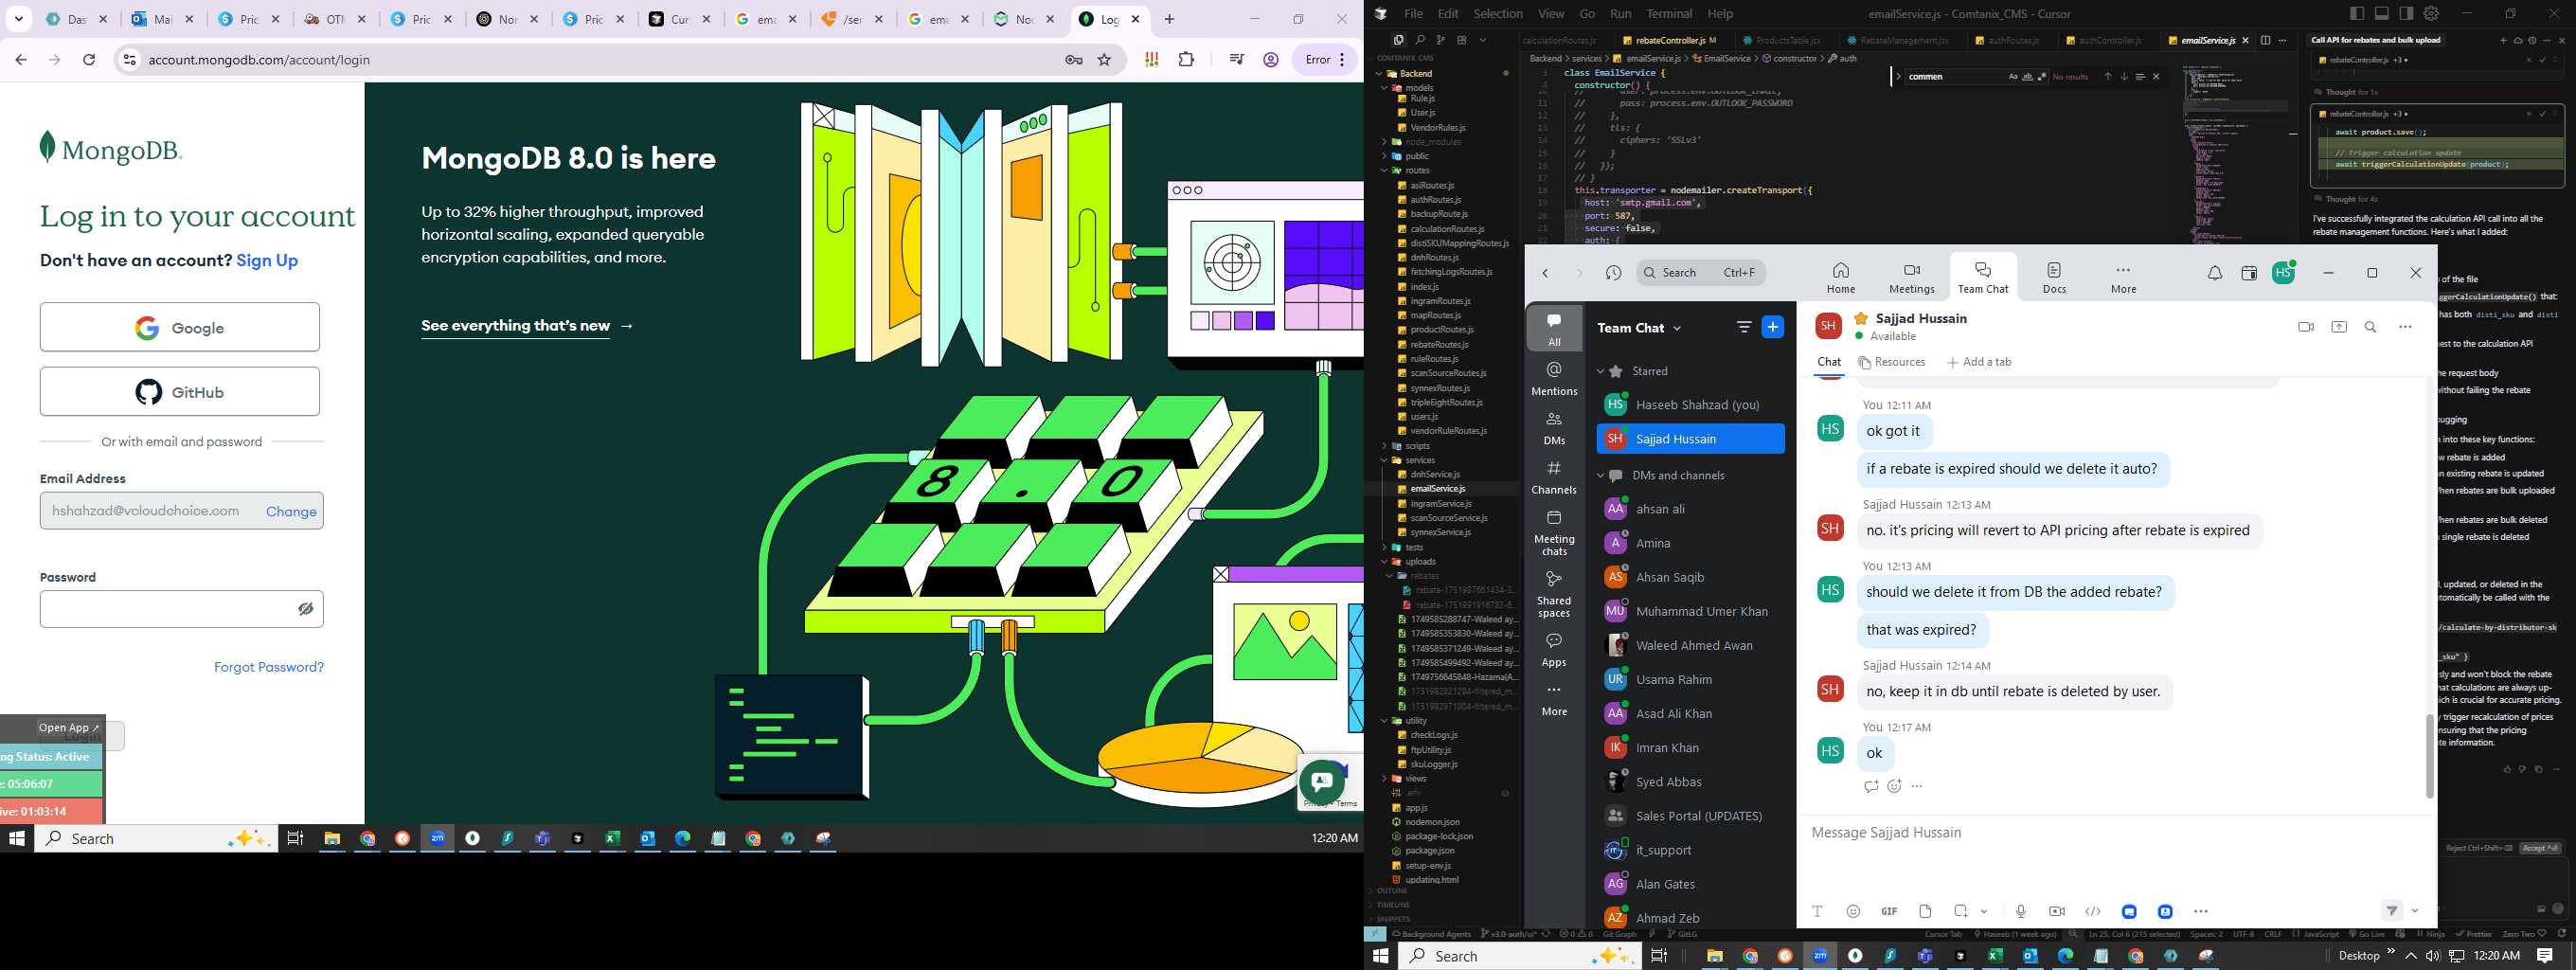Click the blue new chat plus button

(x=1772, y=327)
